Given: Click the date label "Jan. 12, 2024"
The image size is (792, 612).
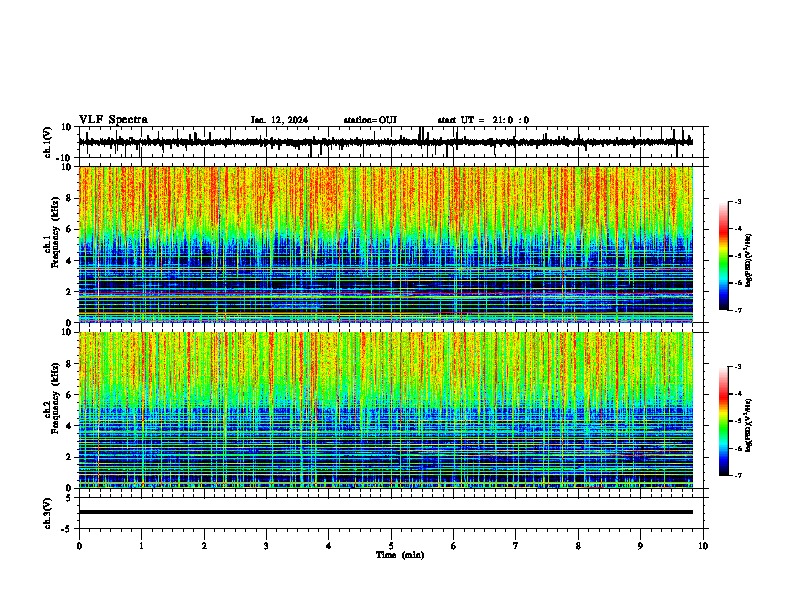Looking at the screenshot, I should pos(279,120).
